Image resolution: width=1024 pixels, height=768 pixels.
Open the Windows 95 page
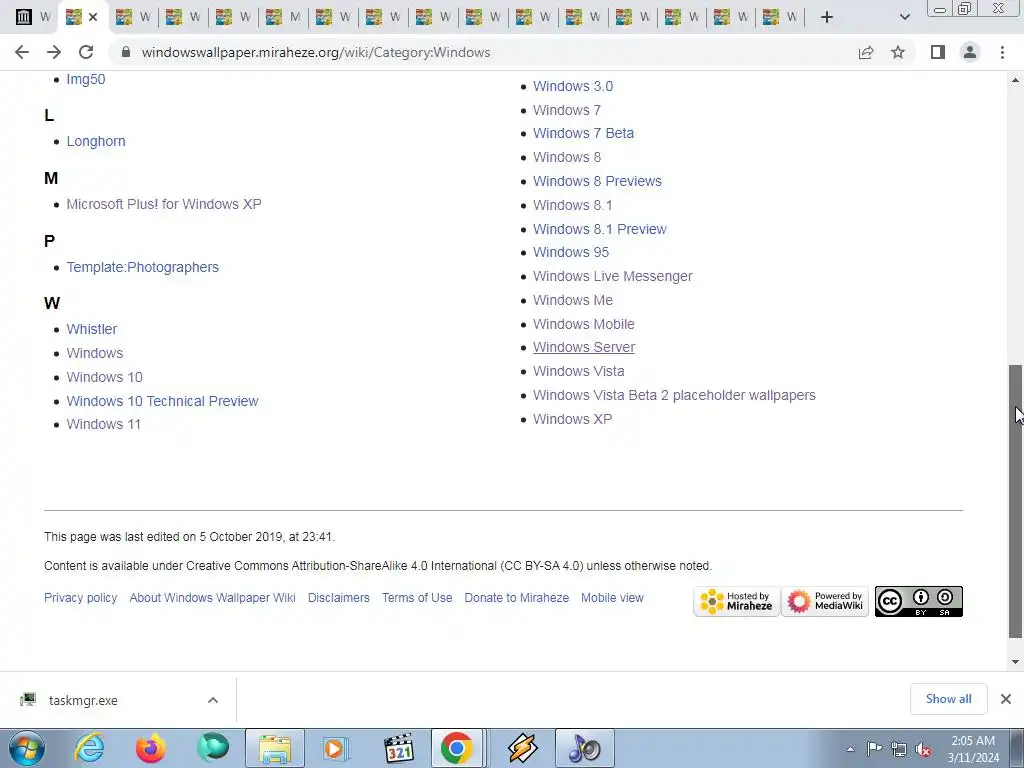[571, 252]
